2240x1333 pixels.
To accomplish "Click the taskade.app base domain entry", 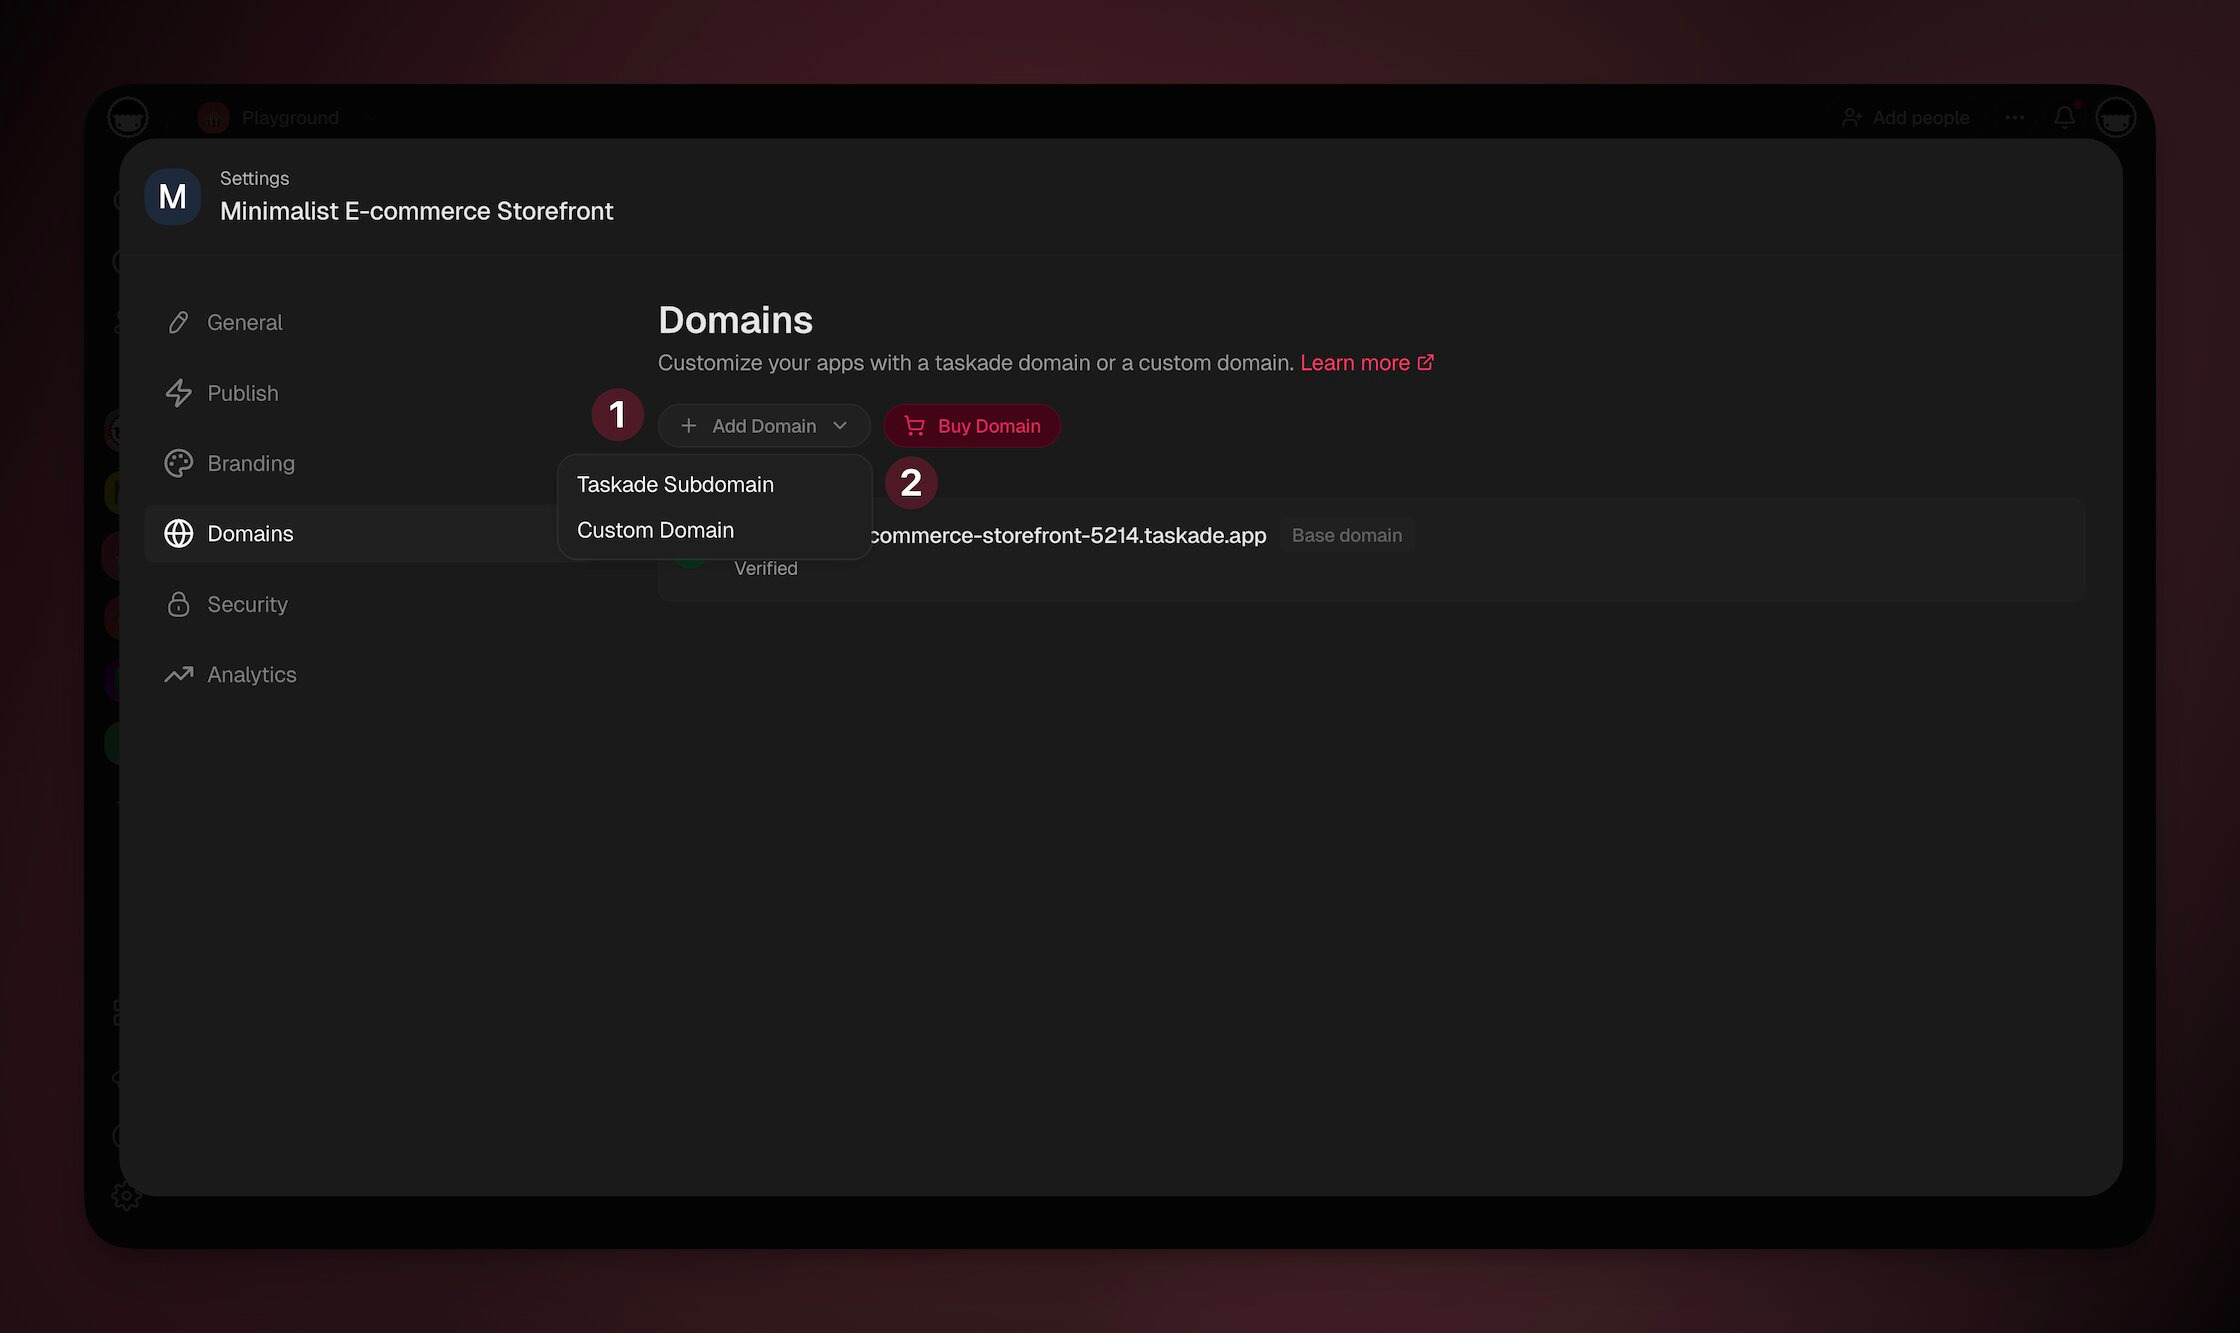I will 1066,536.
